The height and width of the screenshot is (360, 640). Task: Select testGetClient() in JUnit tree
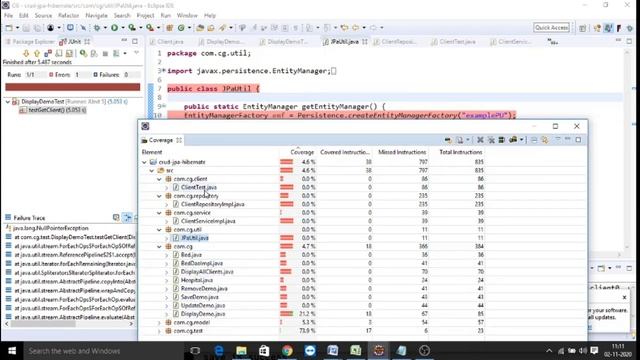click(x=57, y=110)
